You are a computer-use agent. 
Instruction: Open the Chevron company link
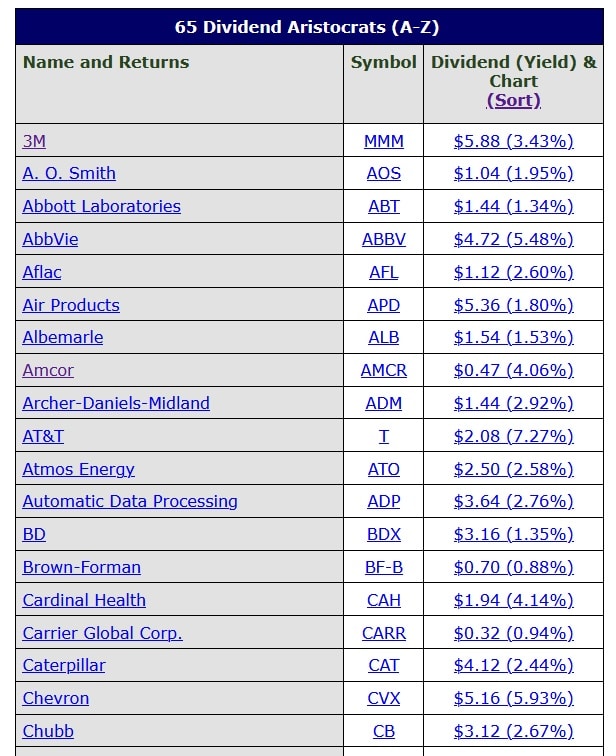(x=56, y=698)
